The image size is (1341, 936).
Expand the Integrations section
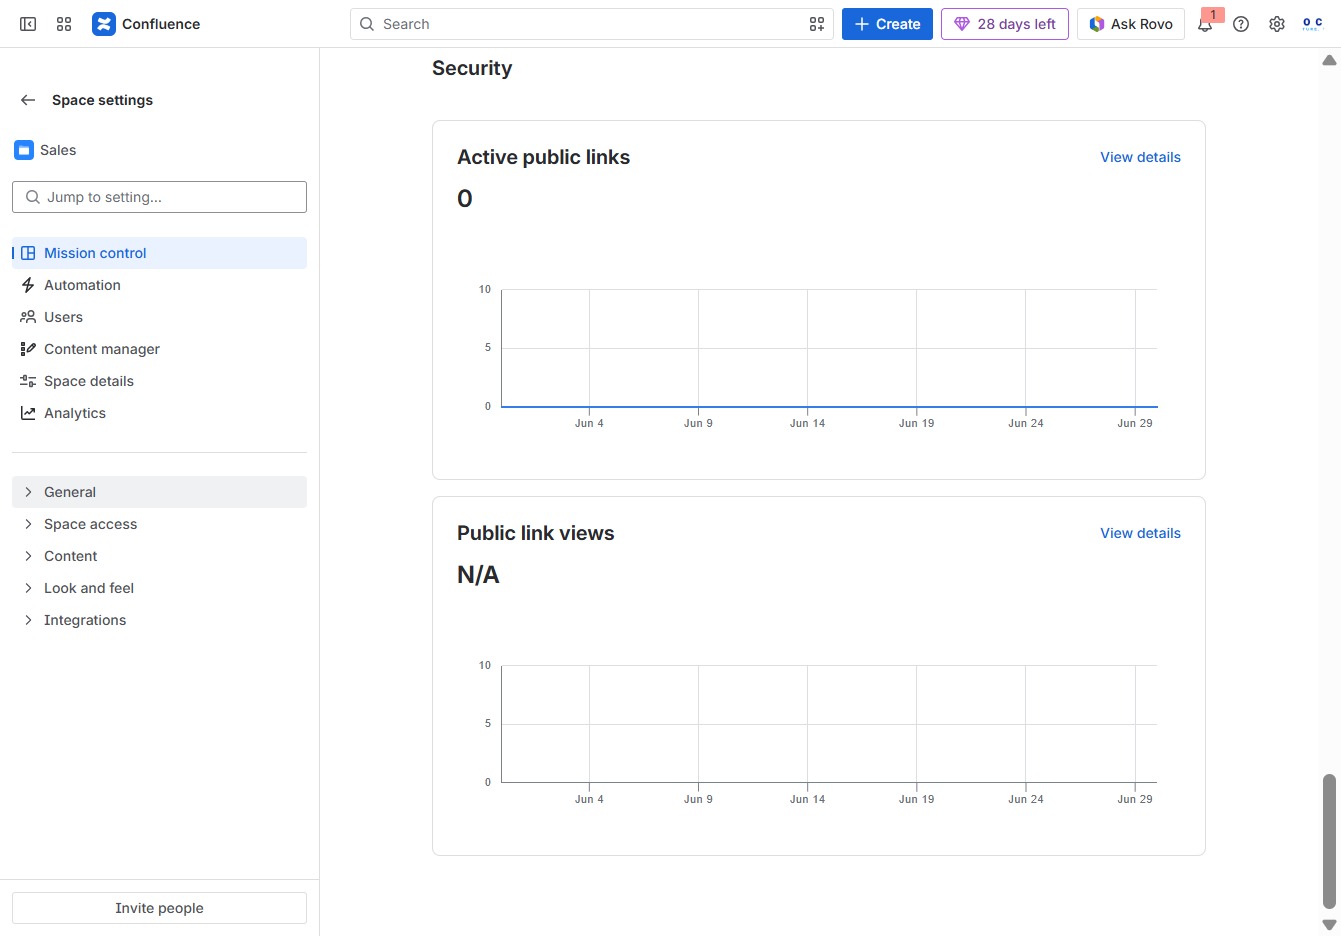point(159,620)
